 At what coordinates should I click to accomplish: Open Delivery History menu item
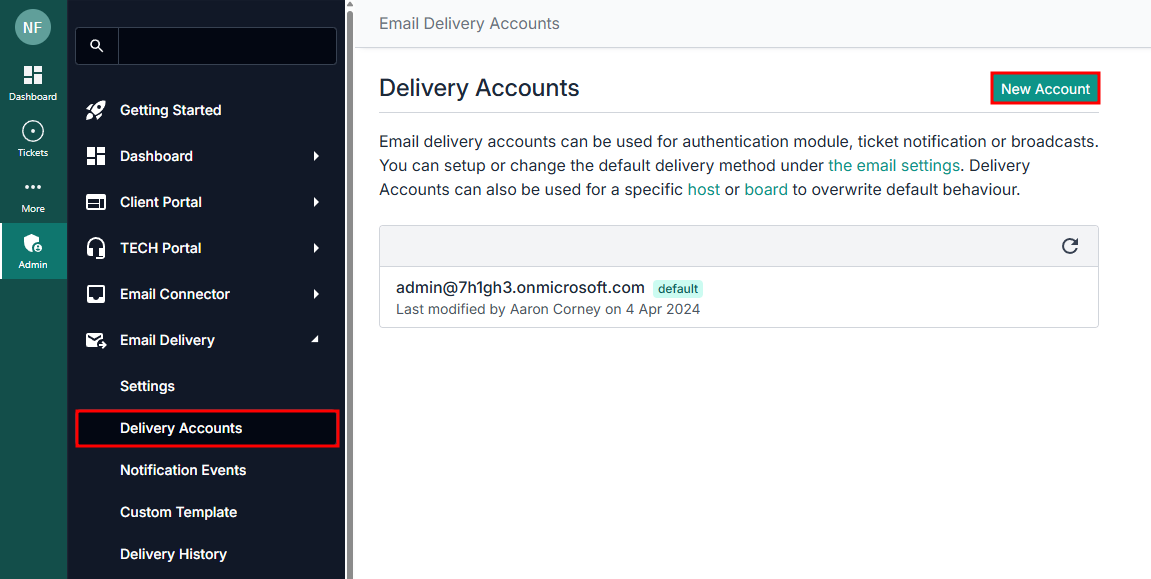point(173,554)
